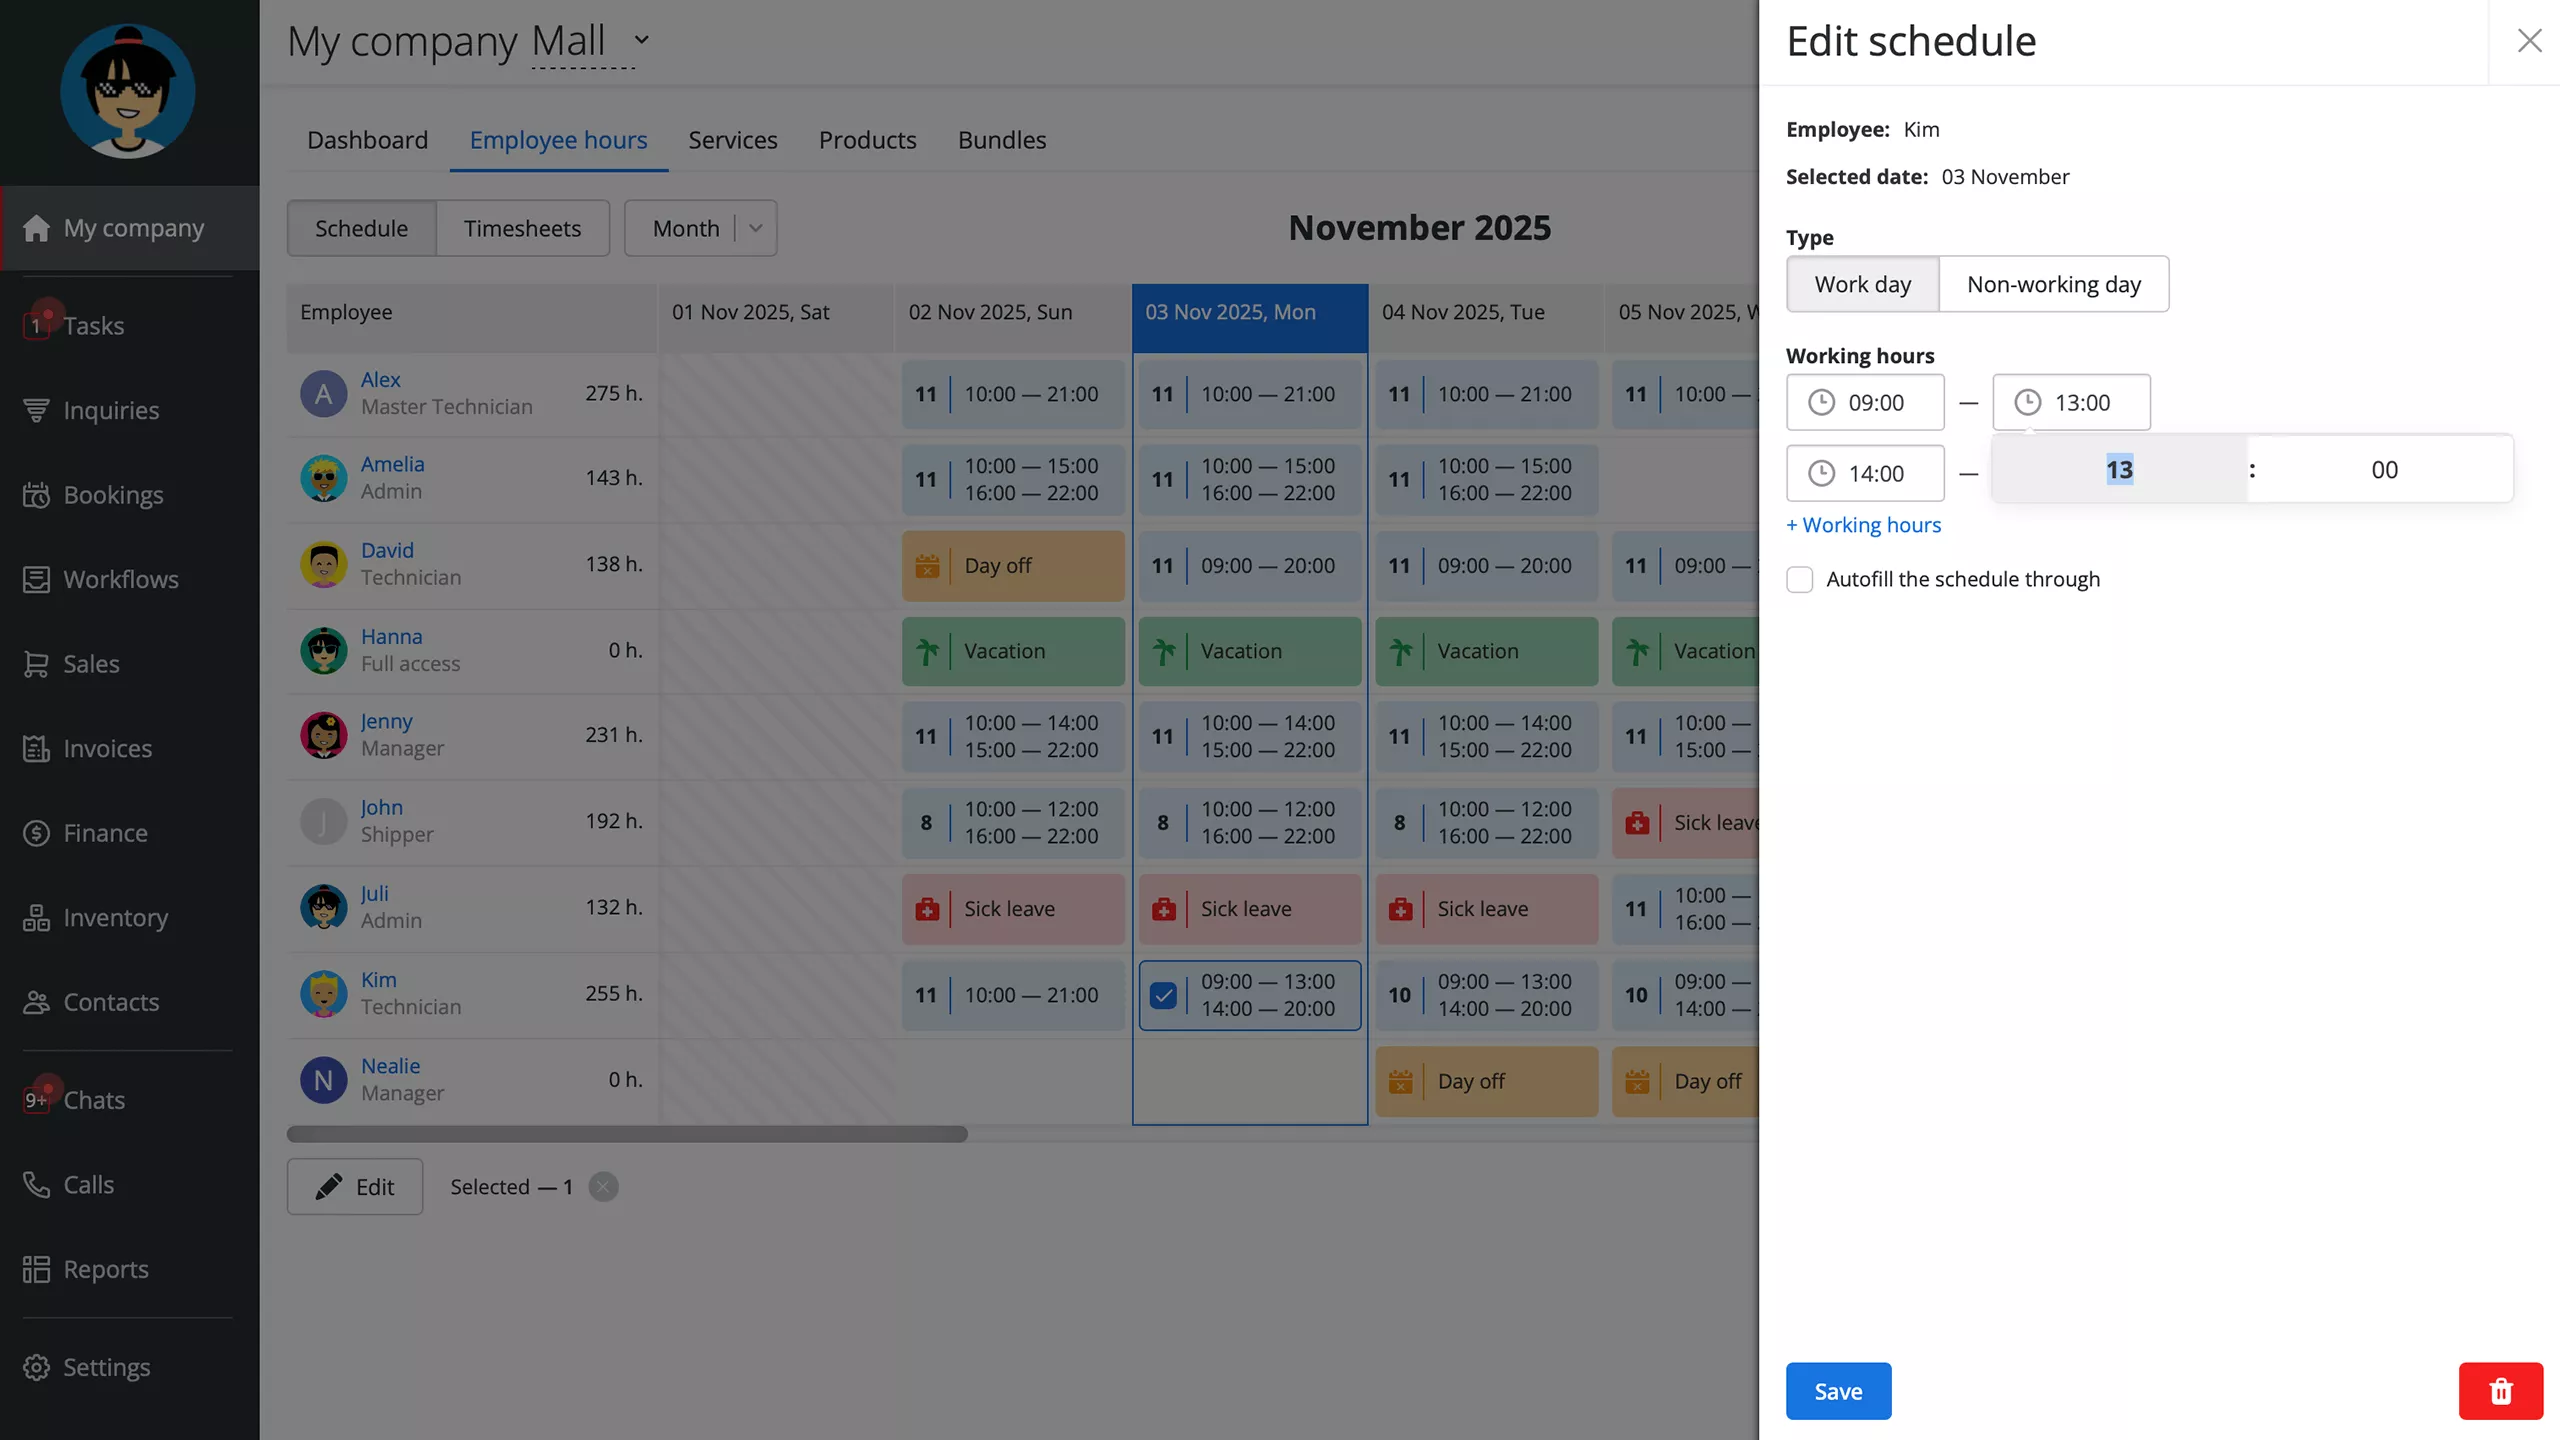The height and width of the screenshot is (1440, 2560).
Task: Clear selection with the X icon
Action: click(x=603, y=1187)
